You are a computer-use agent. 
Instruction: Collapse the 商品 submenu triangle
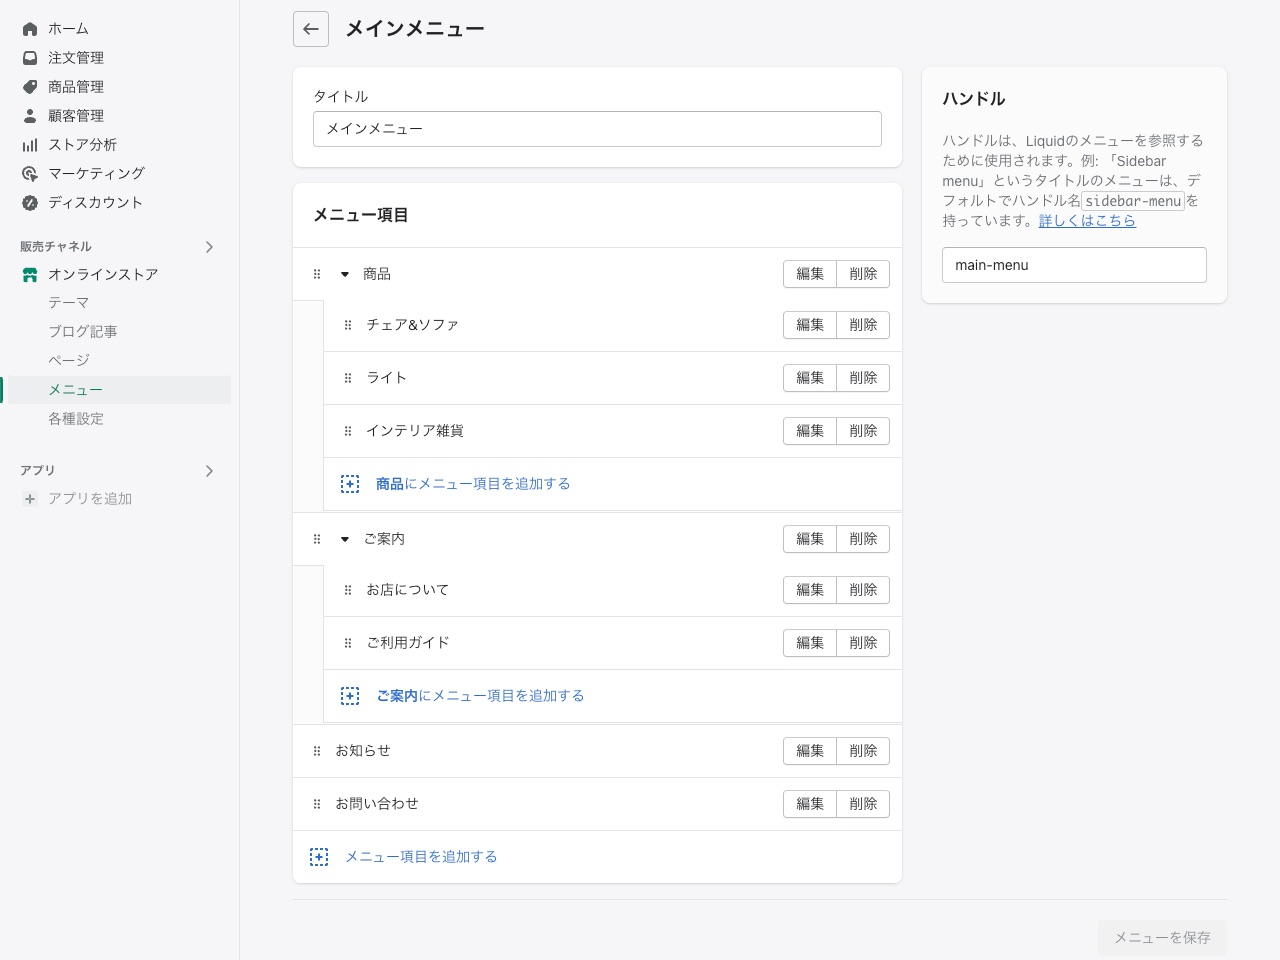345,274
